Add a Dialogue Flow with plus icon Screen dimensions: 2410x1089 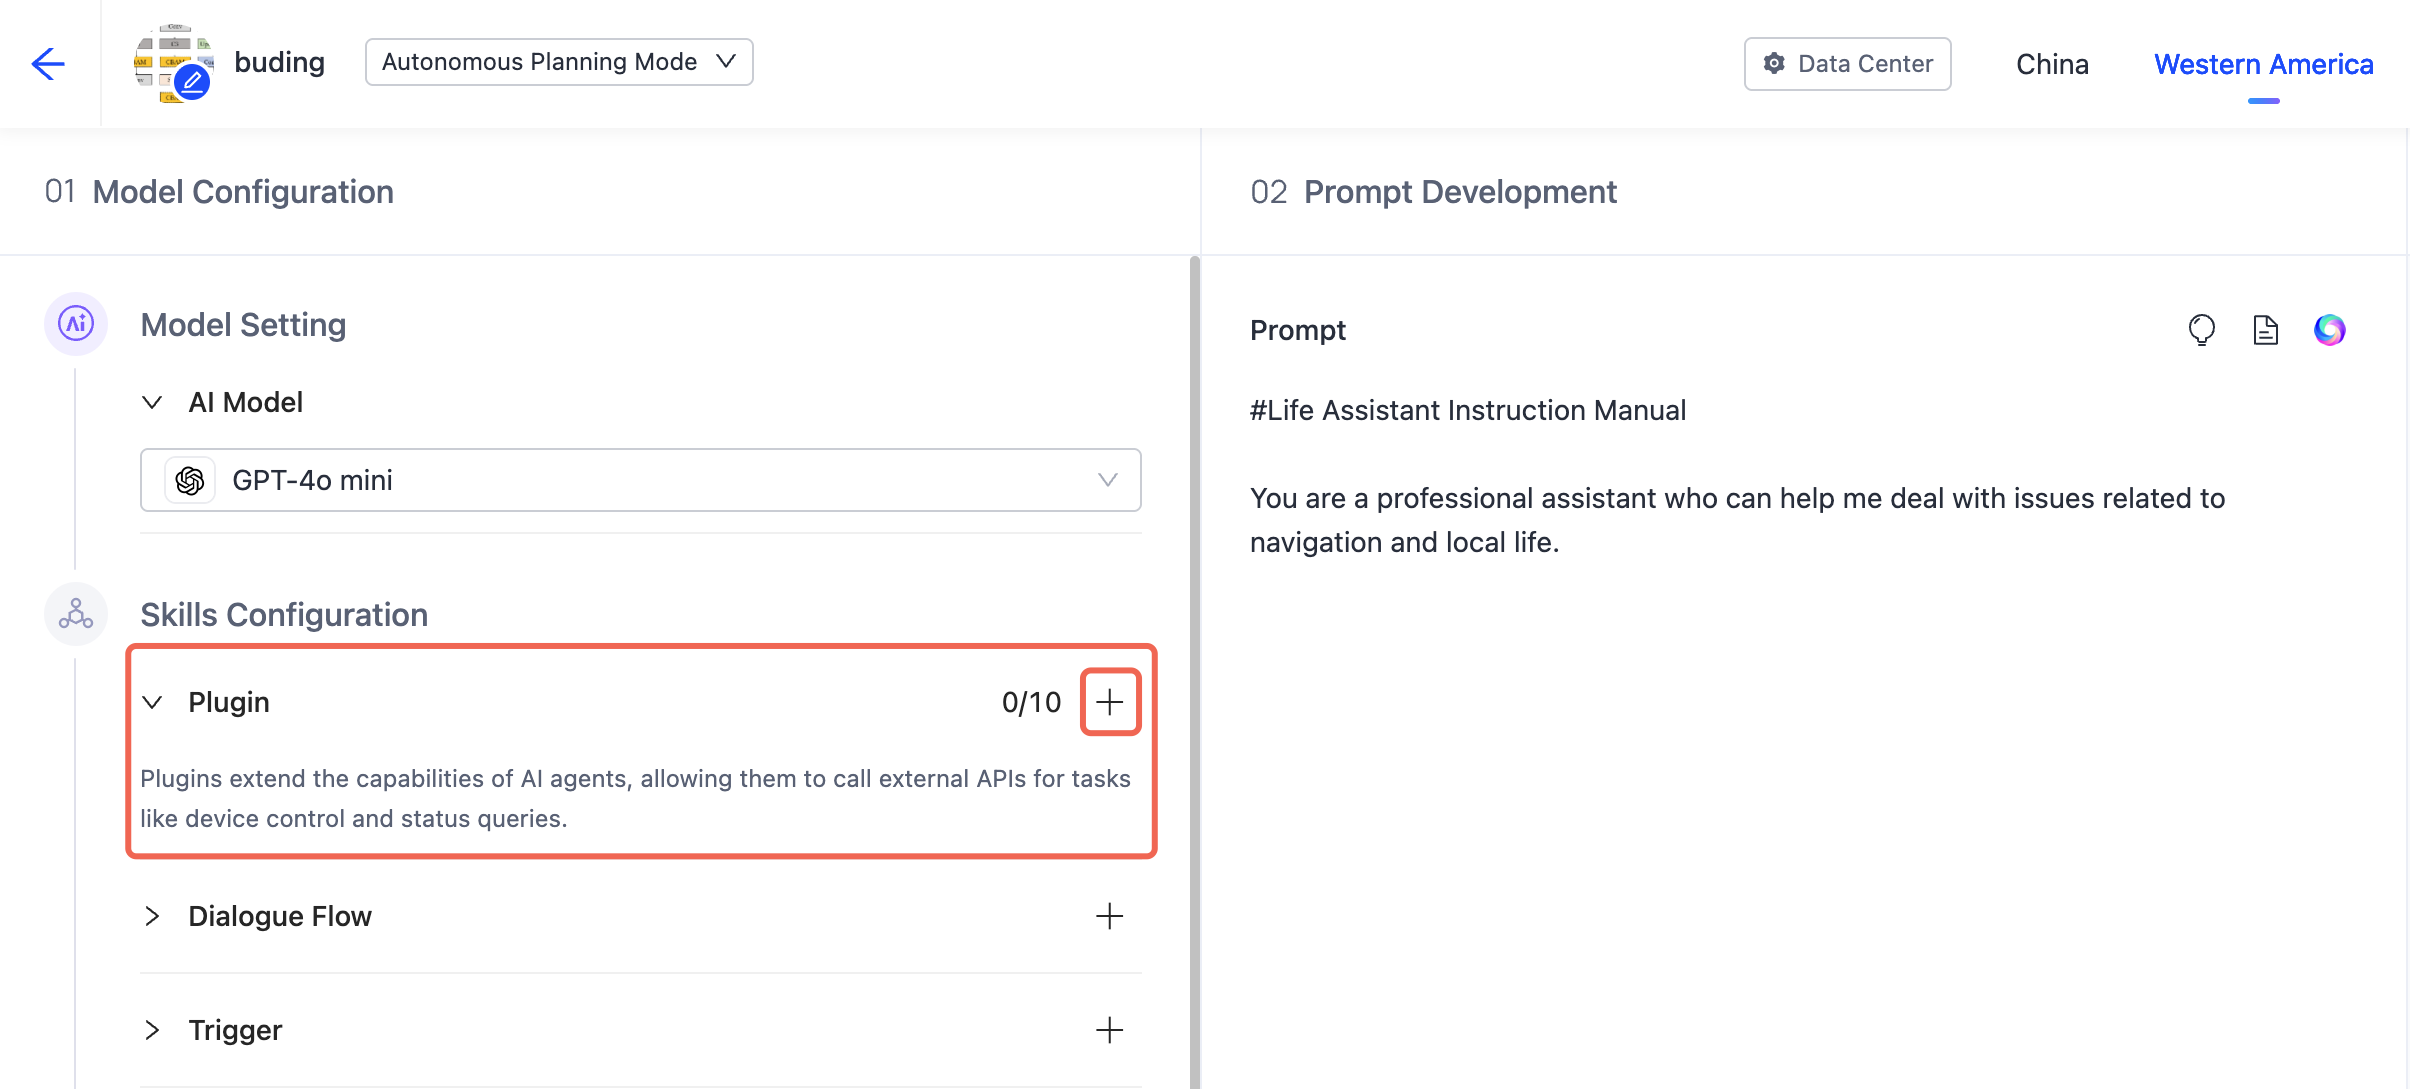point(1109,916)
